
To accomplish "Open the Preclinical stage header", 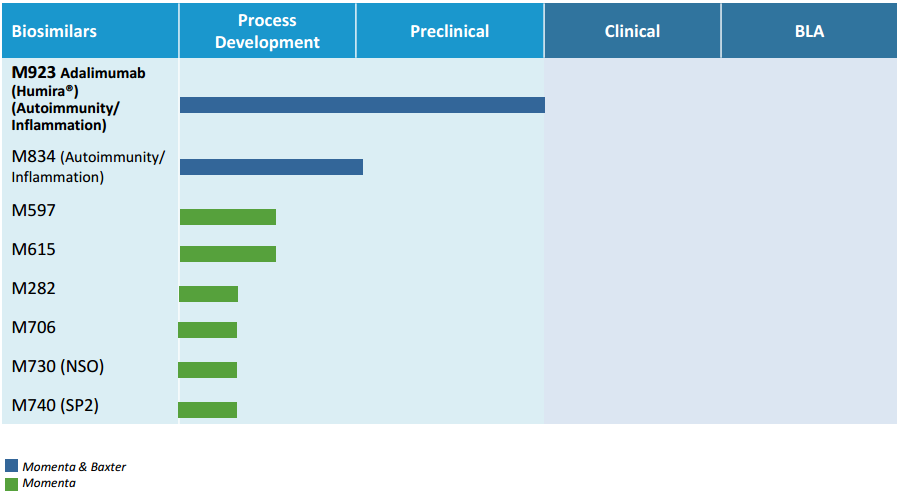I will click(449, 31).
